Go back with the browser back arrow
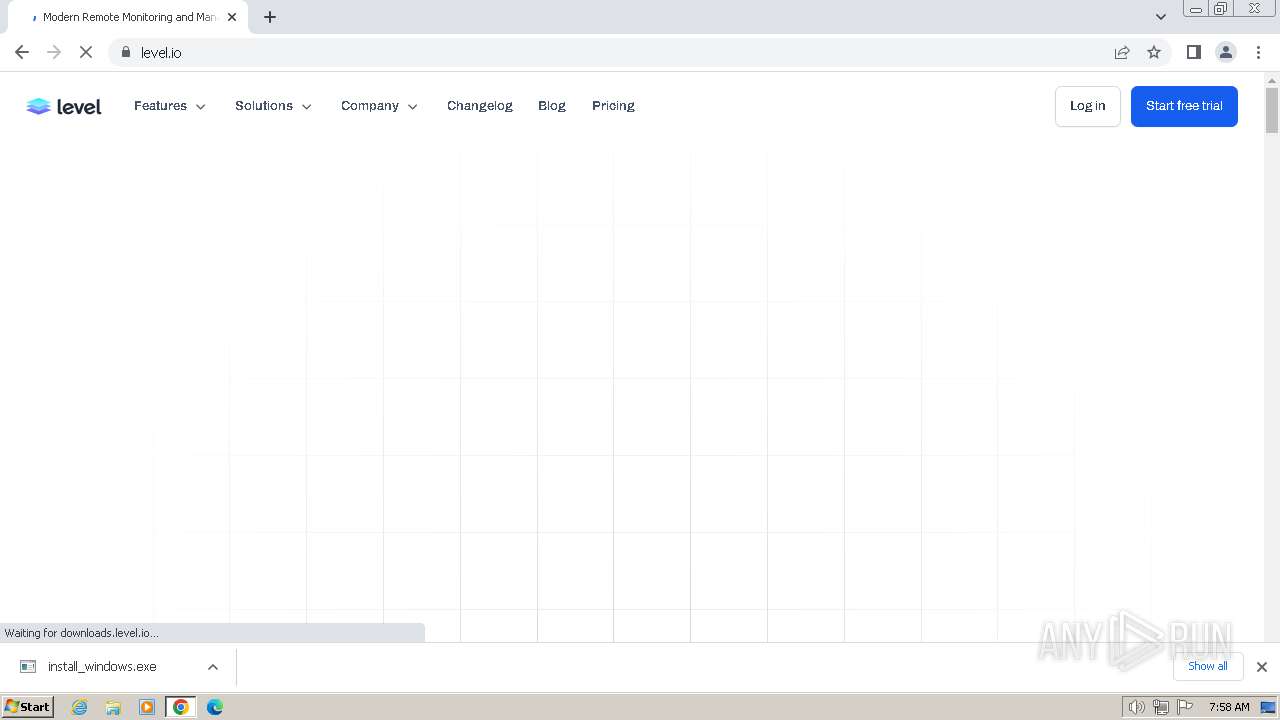1280x720 pixels. click(22, 52)
